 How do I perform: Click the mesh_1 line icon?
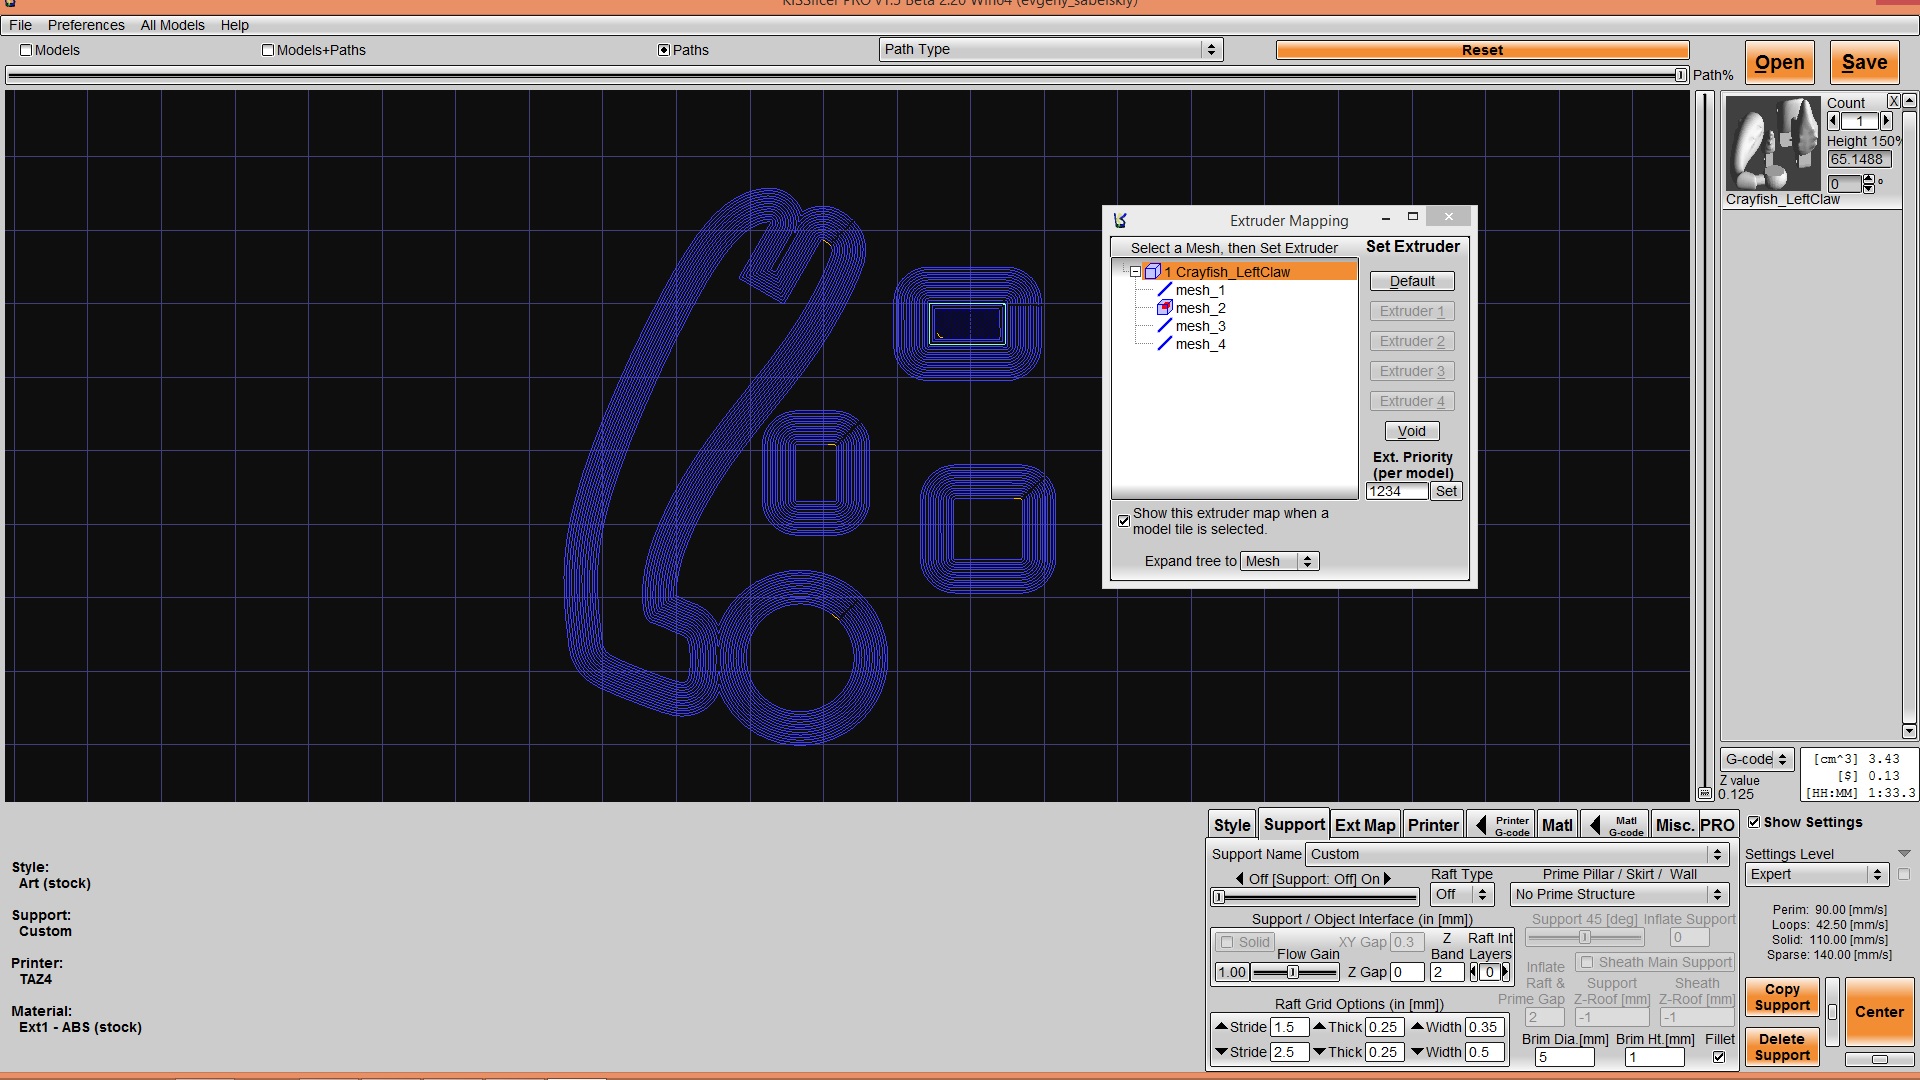[1164, 290]
